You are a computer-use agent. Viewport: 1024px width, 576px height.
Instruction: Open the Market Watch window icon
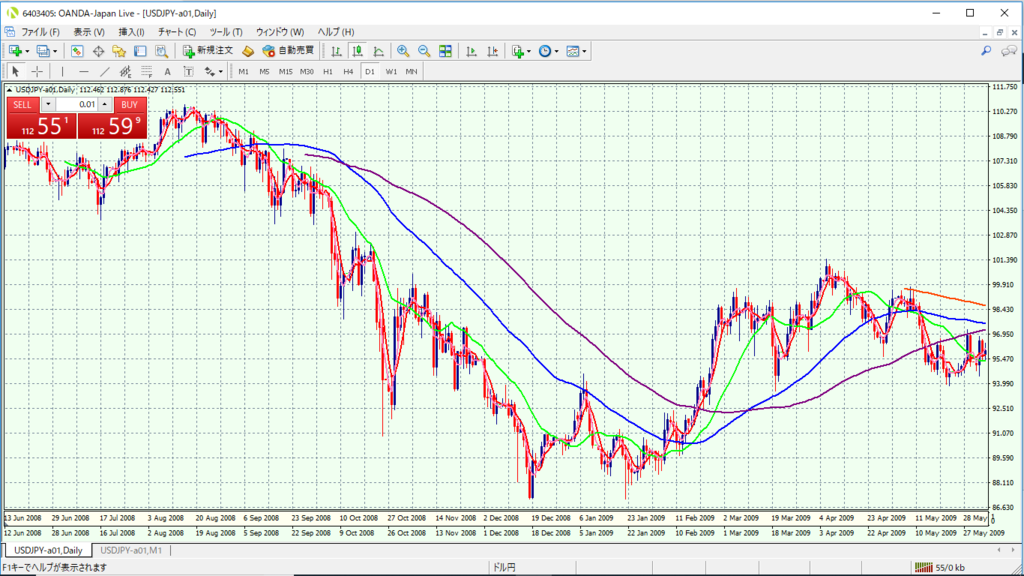[x=77, y=51]
